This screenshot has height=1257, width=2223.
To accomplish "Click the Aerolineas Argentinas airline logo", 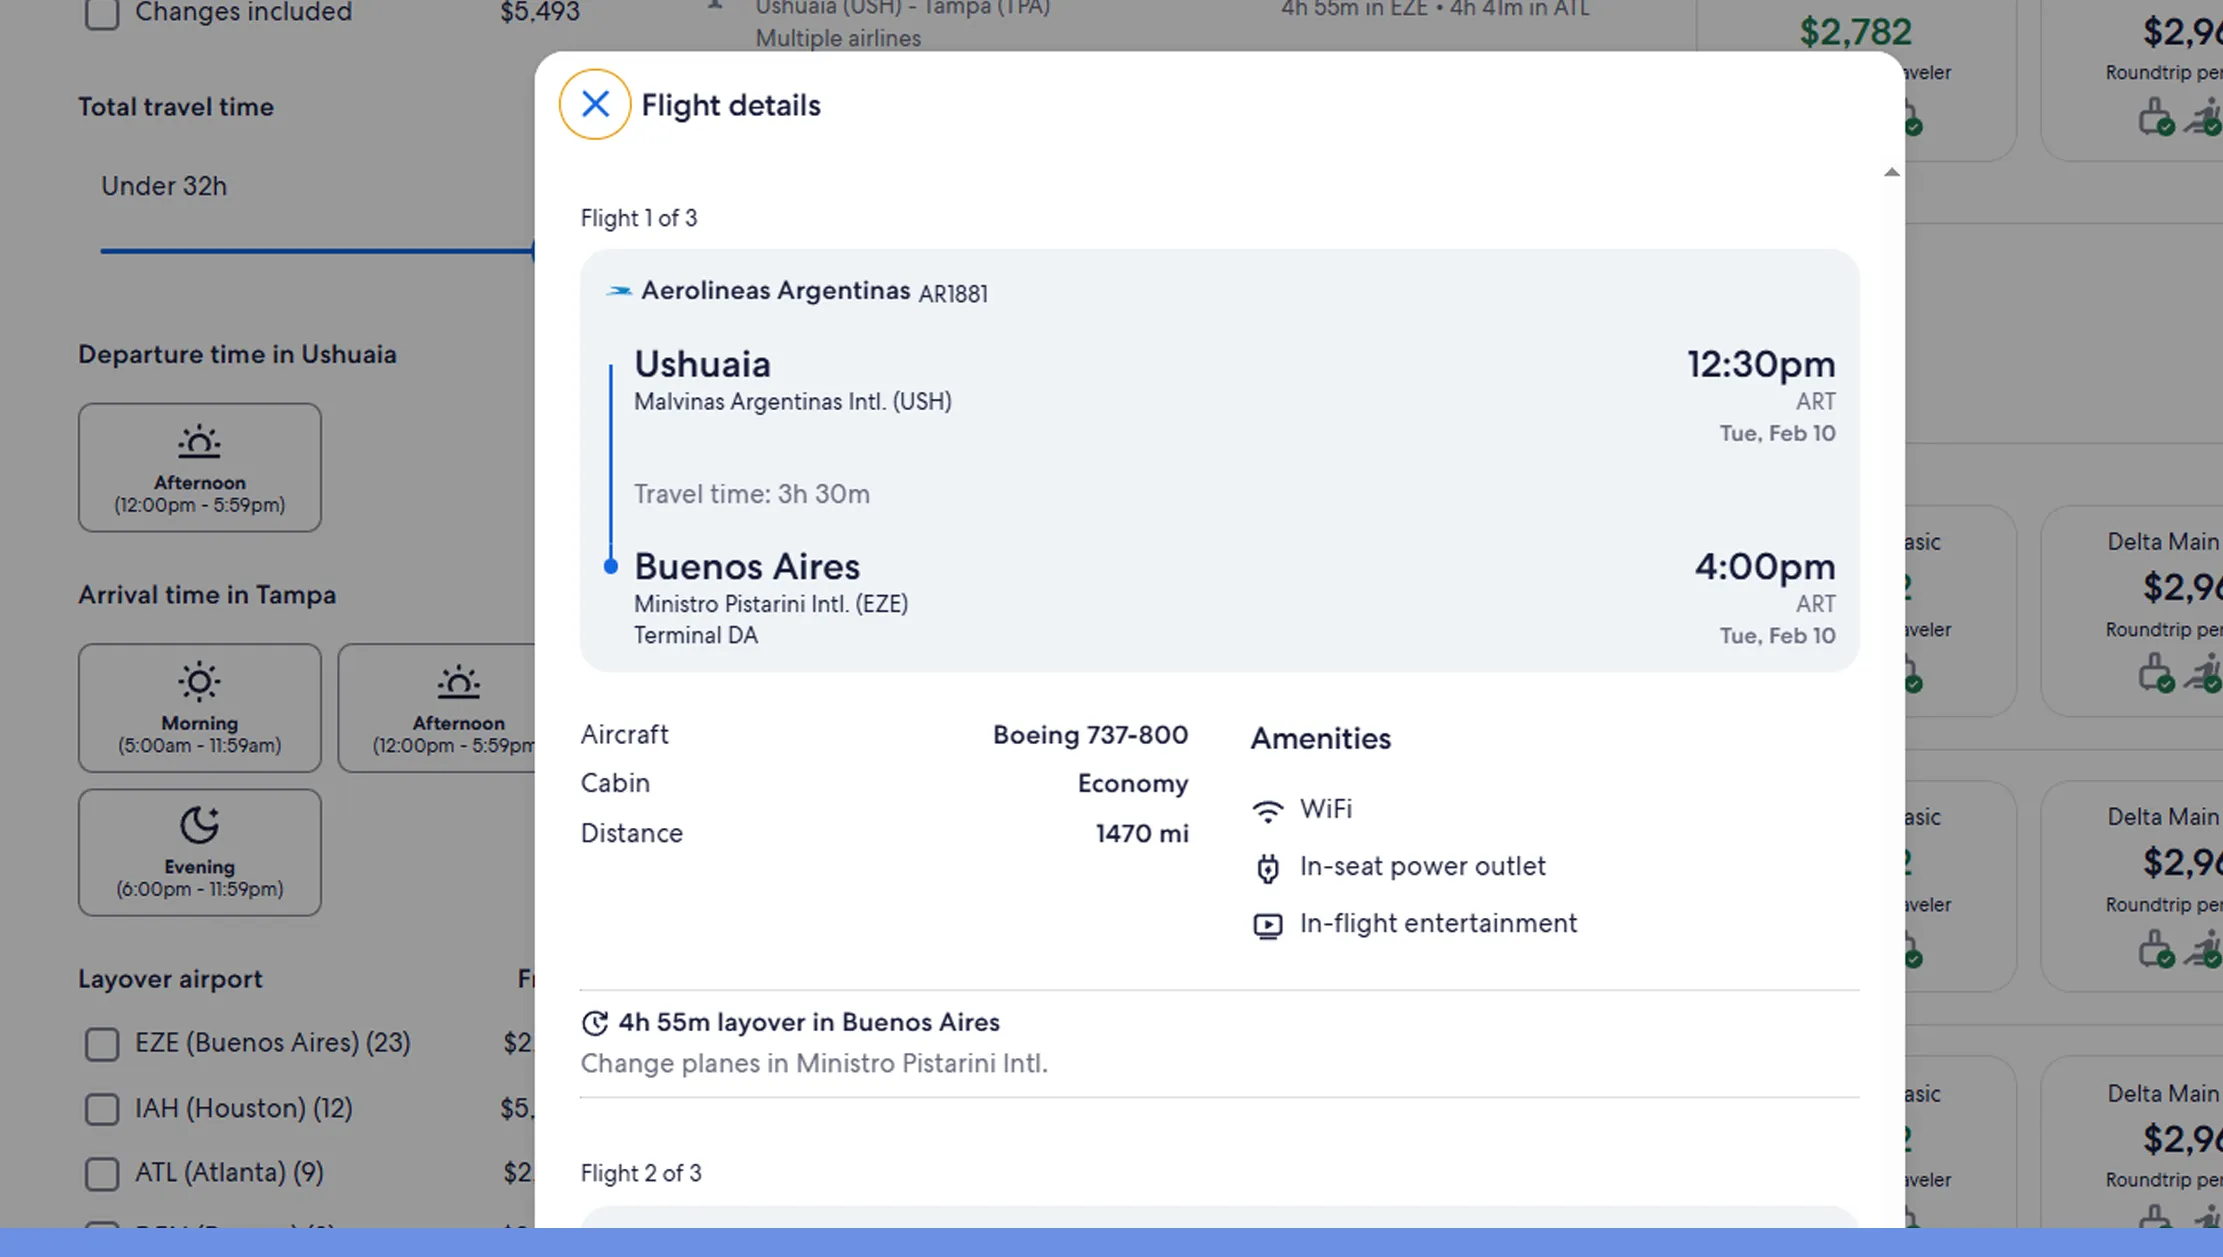I will [x=618, y=291].
